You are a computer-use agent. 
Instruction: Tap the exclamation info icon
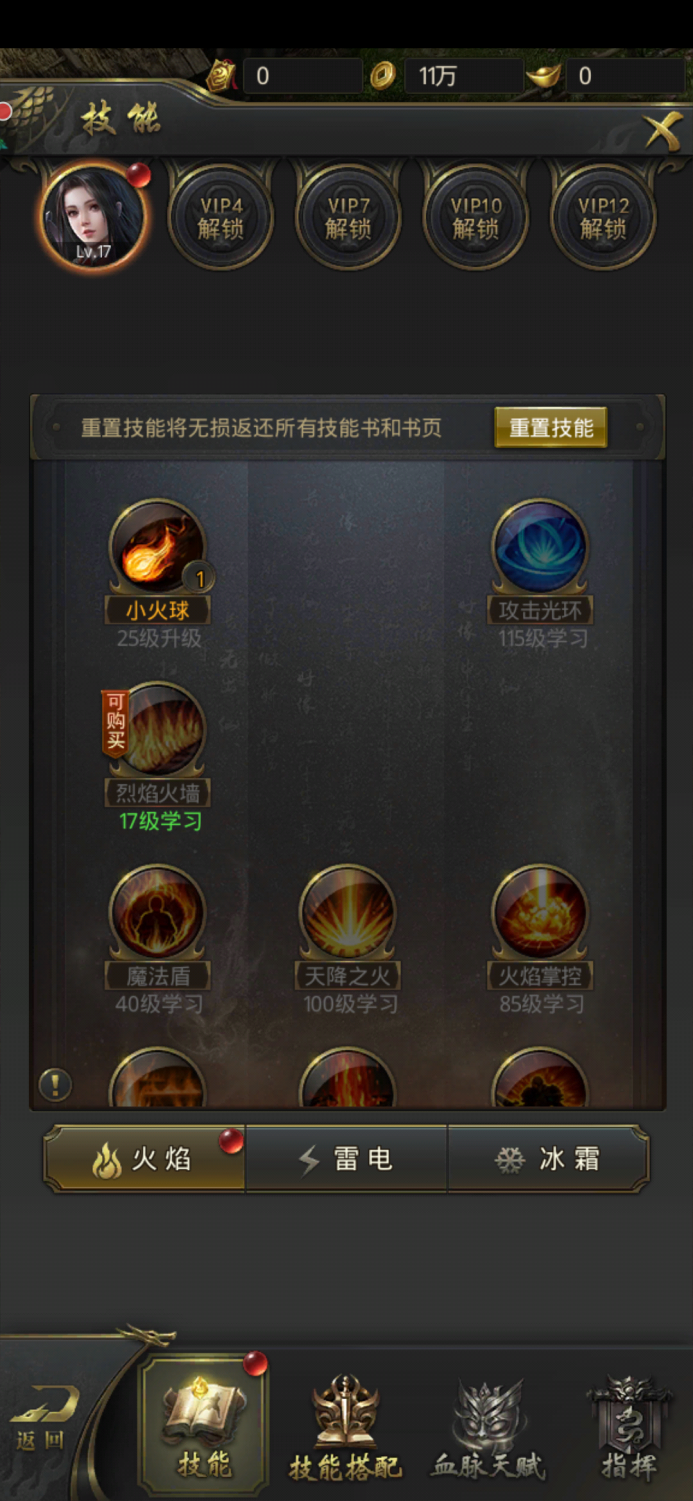click(55, 1084)
